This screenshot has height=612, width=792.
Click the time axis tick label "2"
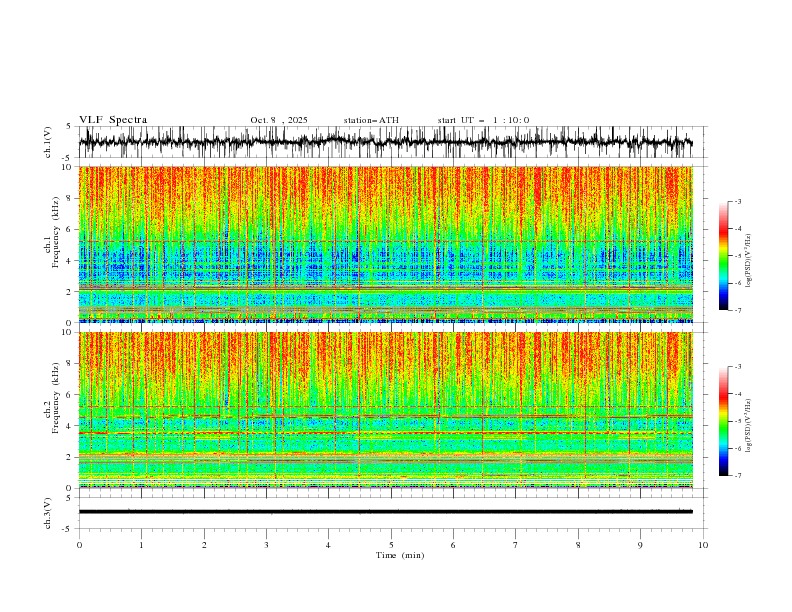click(204, 545)
